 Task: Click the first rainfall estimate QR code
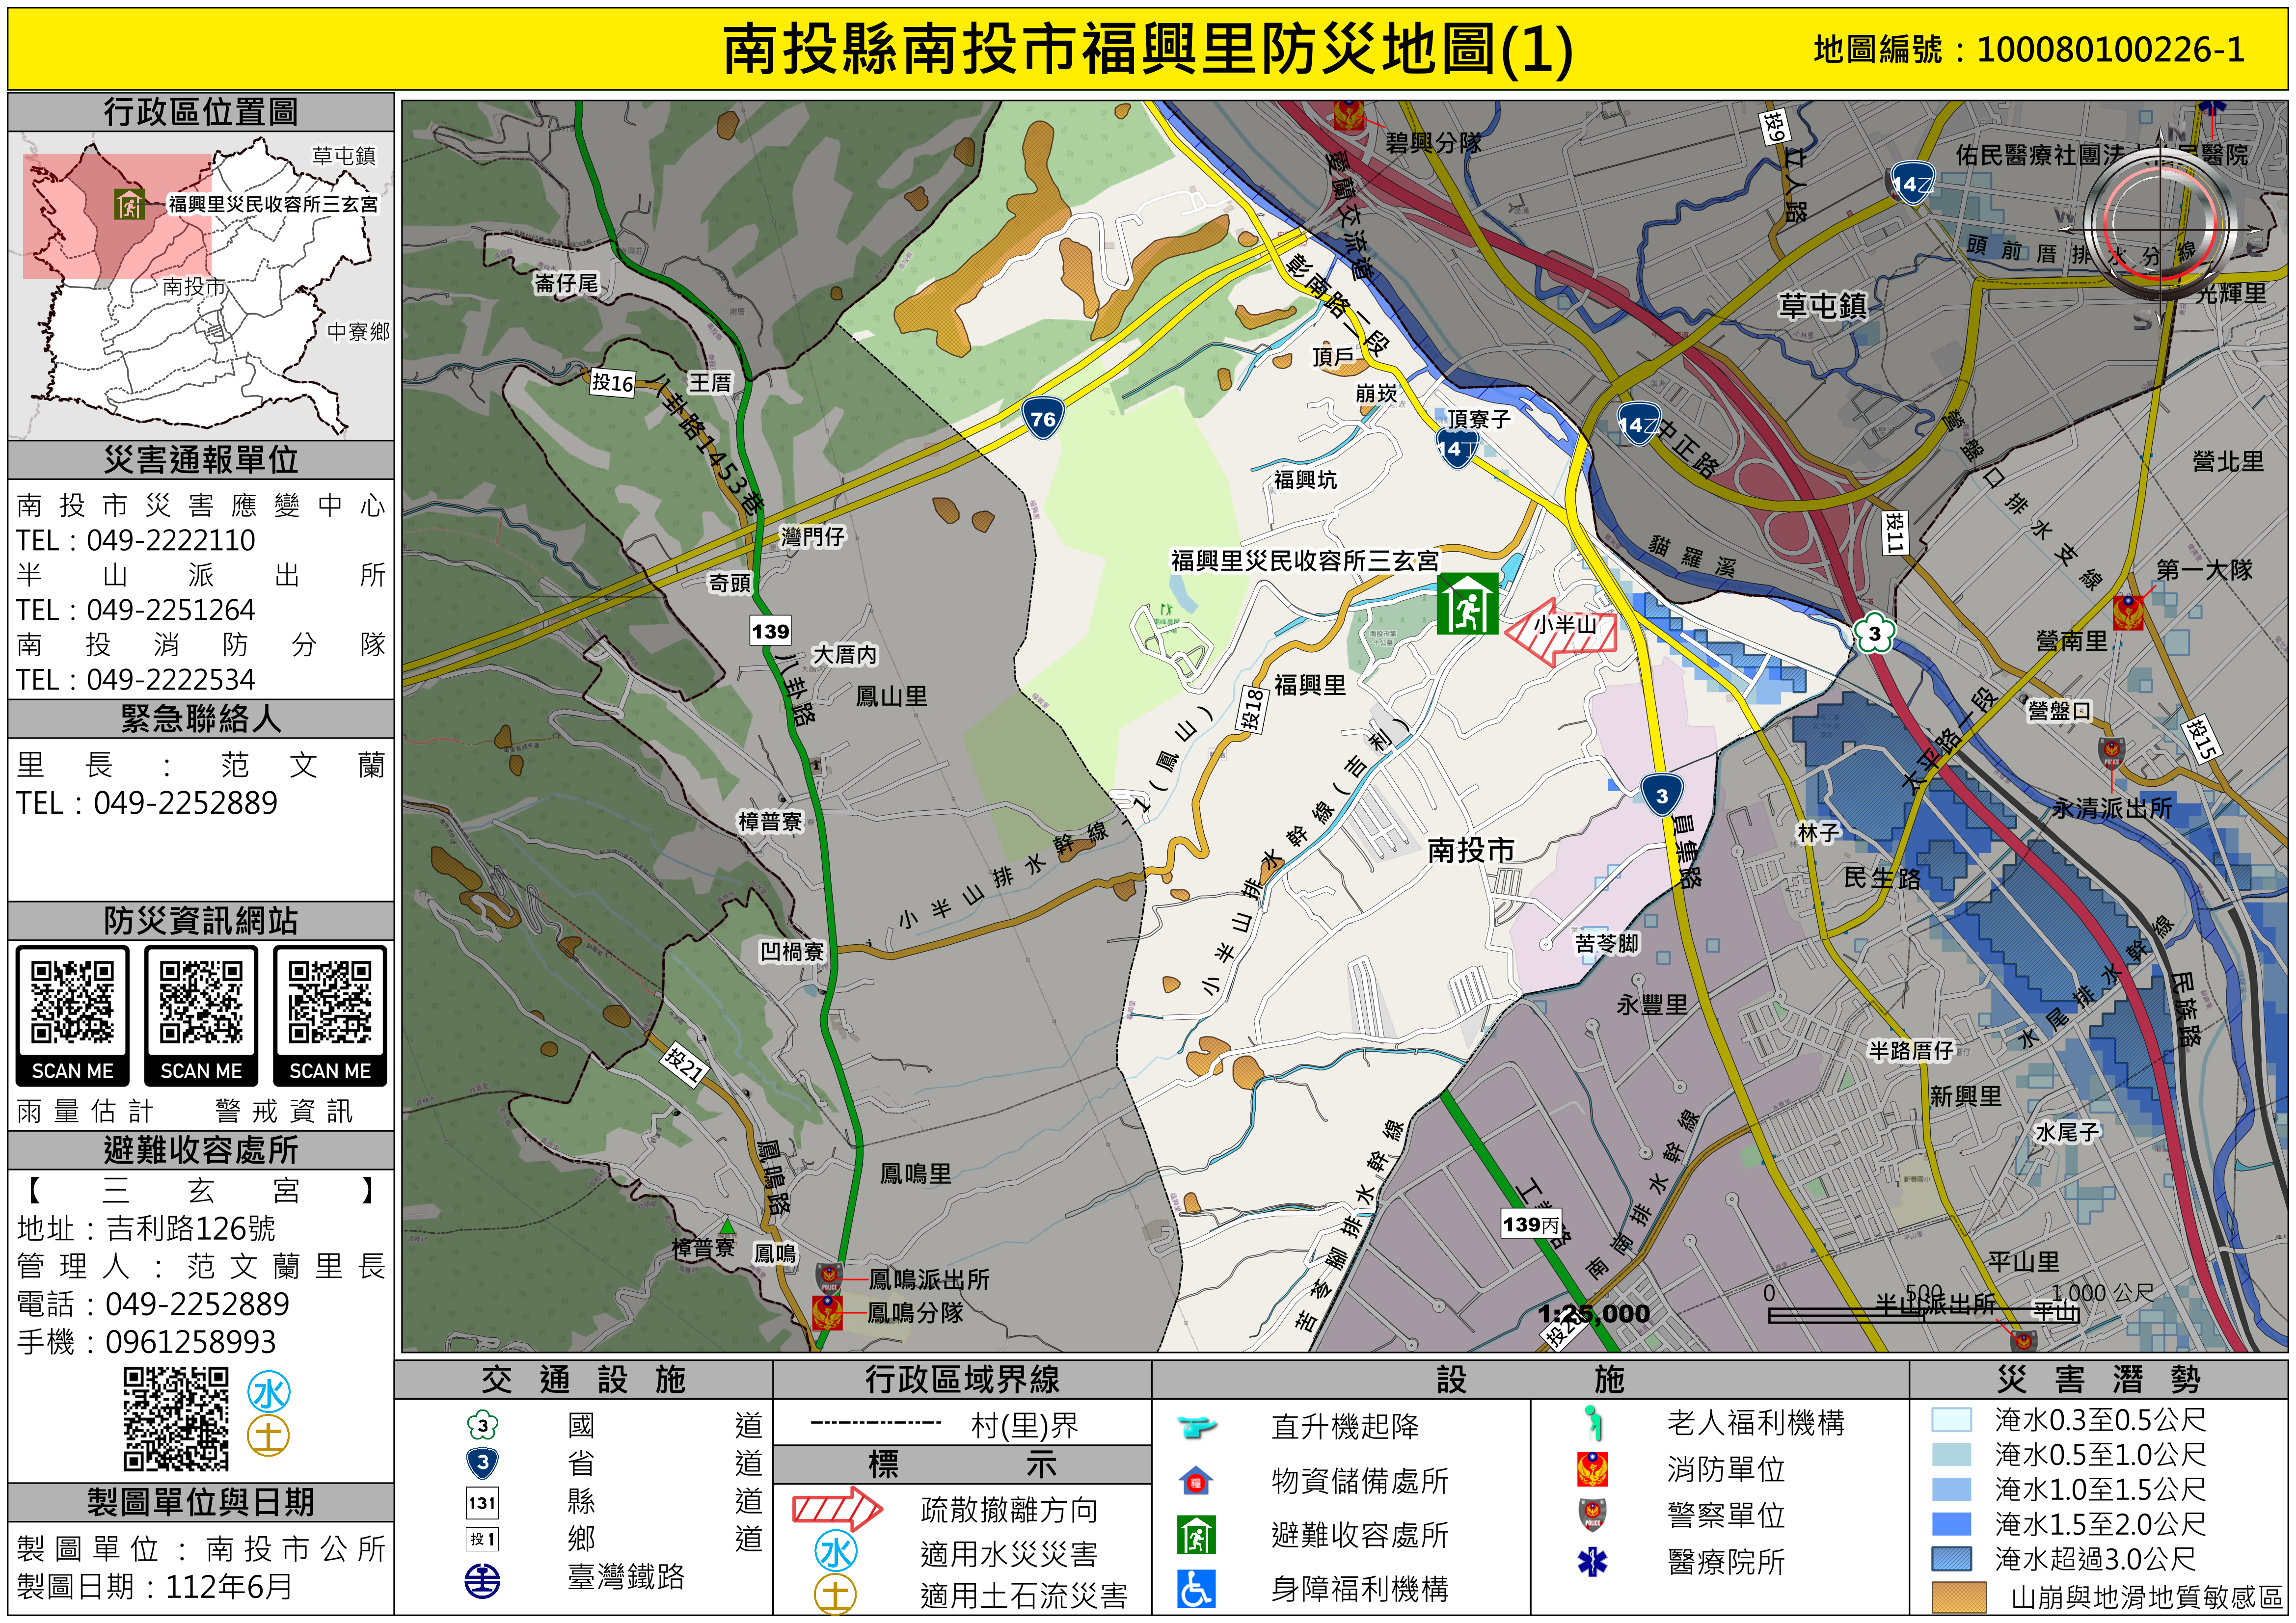pyautogui.click(x=72, y=1003)
